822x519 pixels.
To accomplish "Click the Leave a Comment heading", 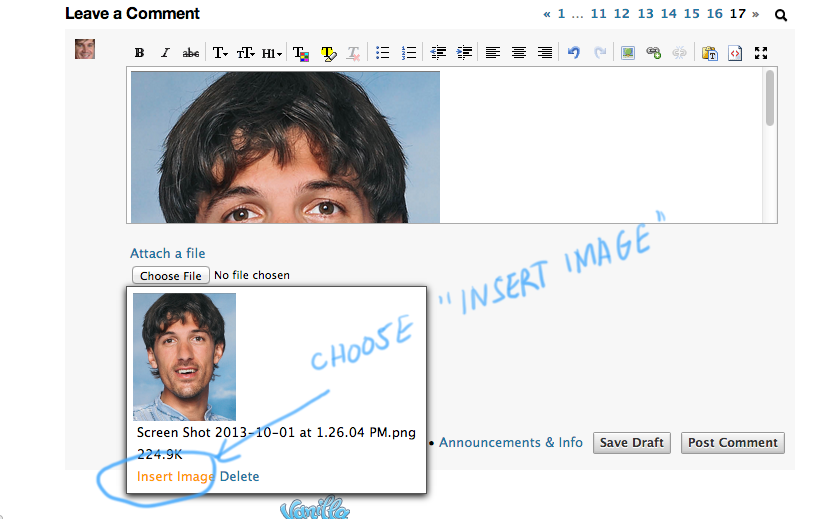I will point(132,14).
